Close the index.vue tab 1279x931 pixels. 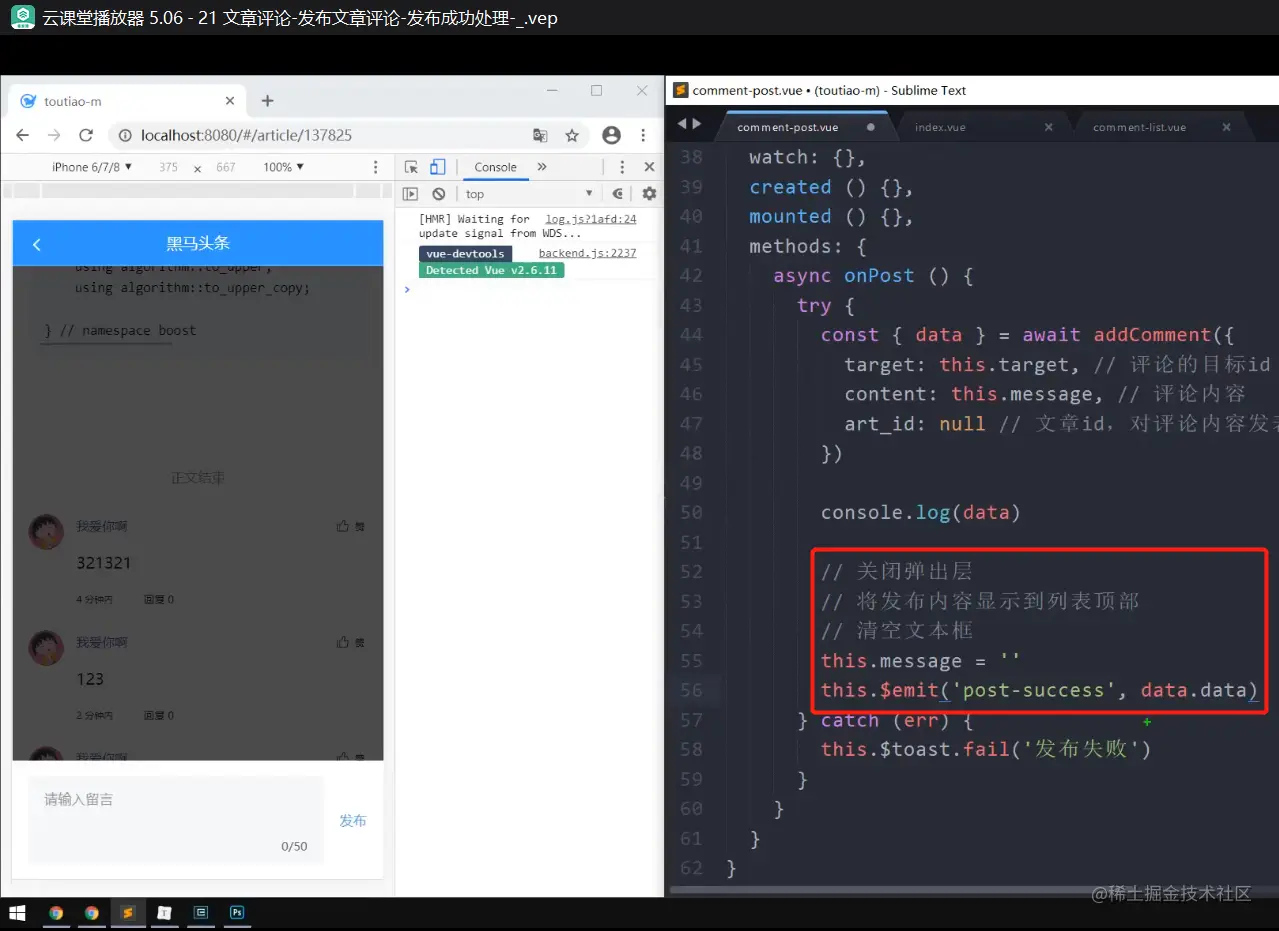[1049, 128]
